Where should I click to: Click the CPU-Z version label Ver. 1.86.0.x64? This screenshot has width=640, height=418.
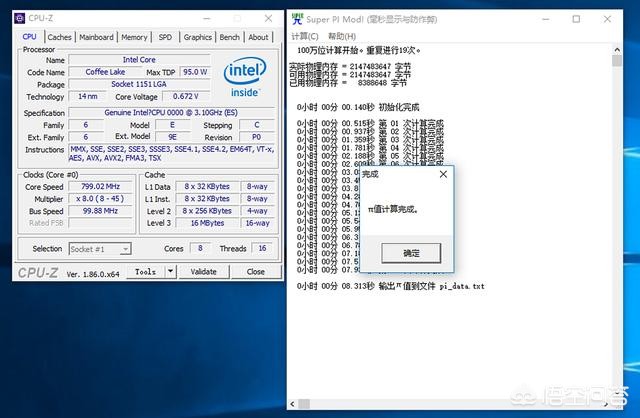pos(93,274)
